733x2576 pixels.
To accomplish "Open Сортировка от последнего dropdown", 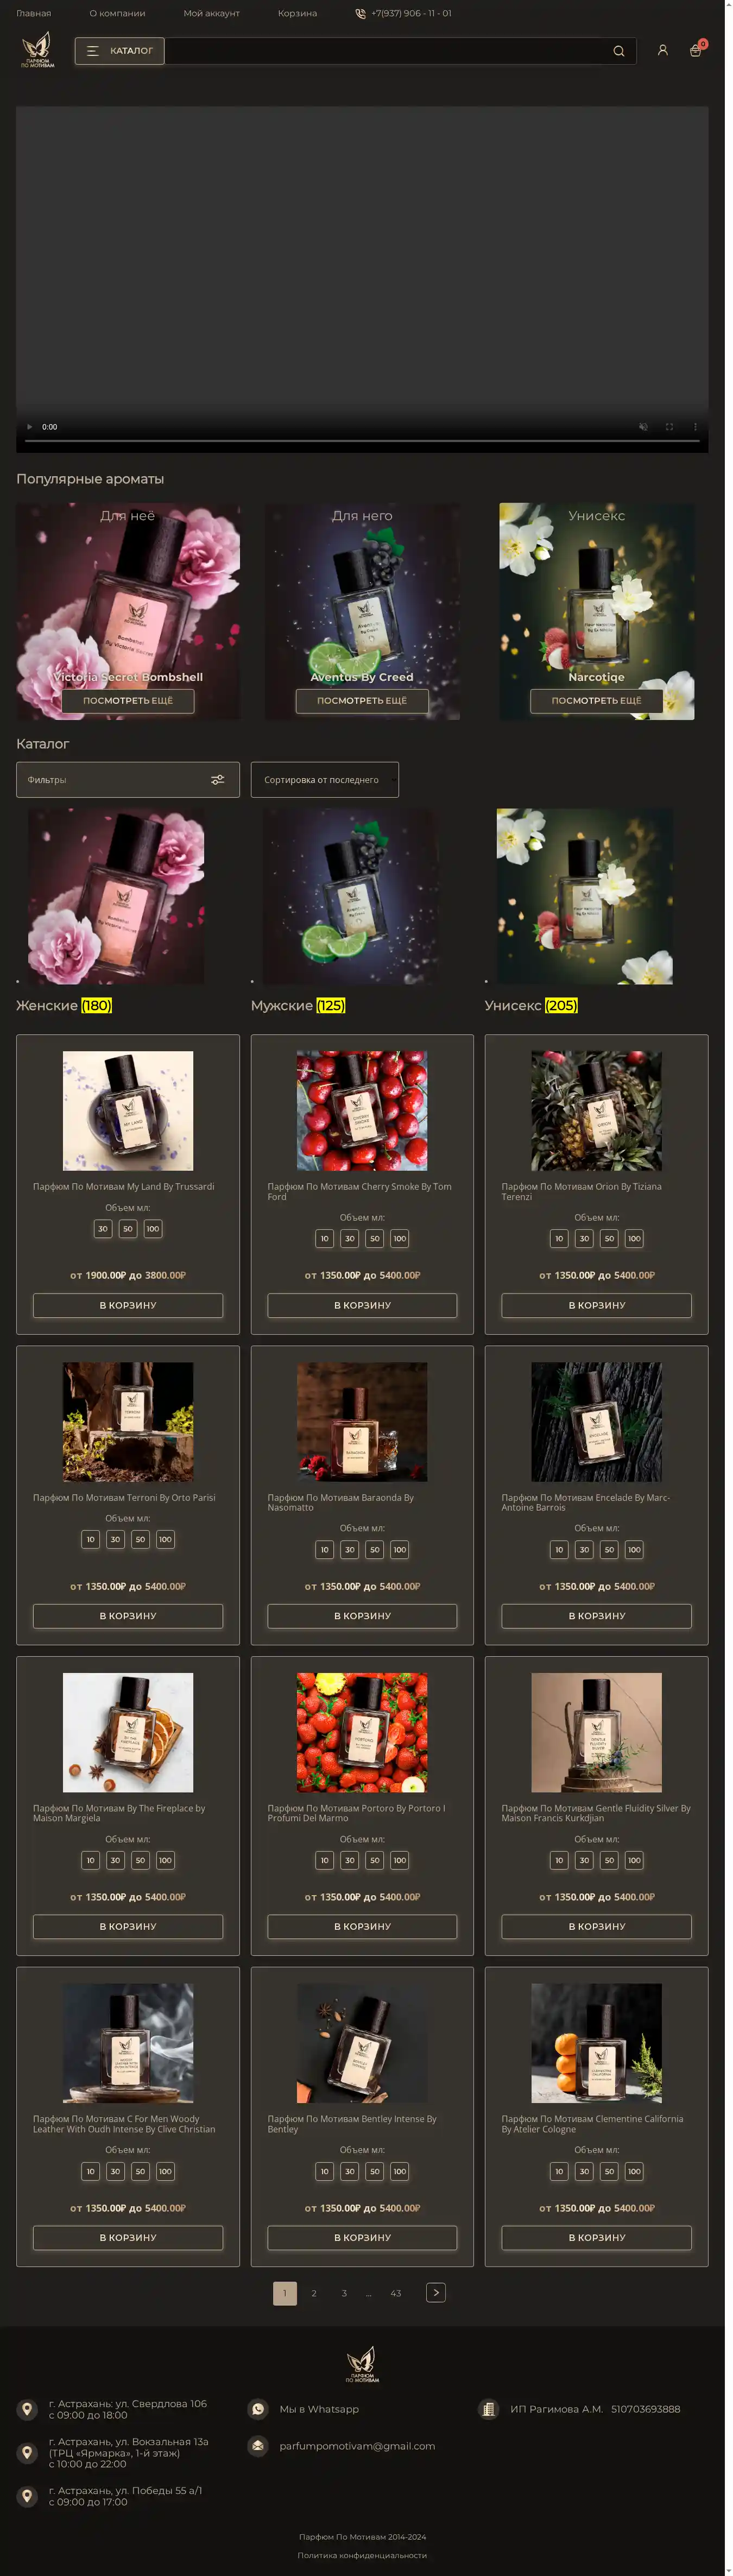I will tap(325, 780).
